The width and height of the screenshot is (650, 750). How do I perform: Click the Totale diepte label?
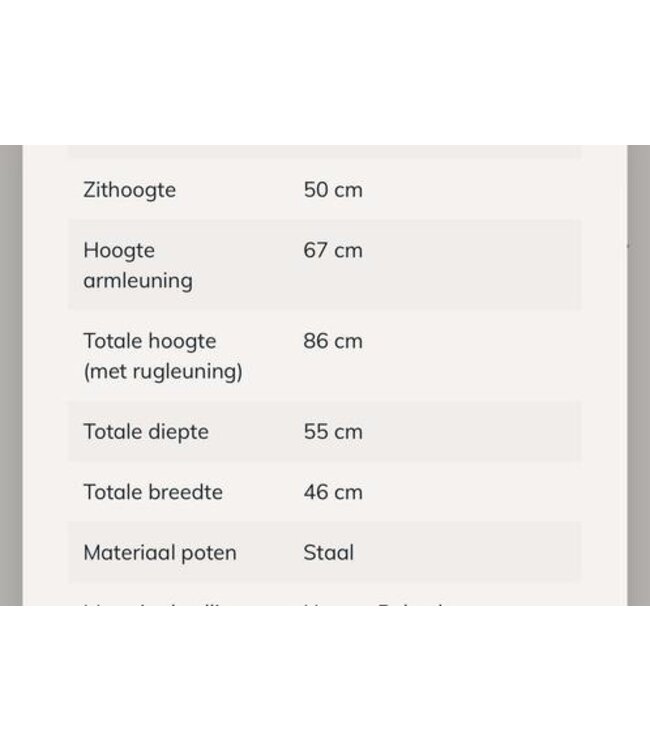point(146,432)
